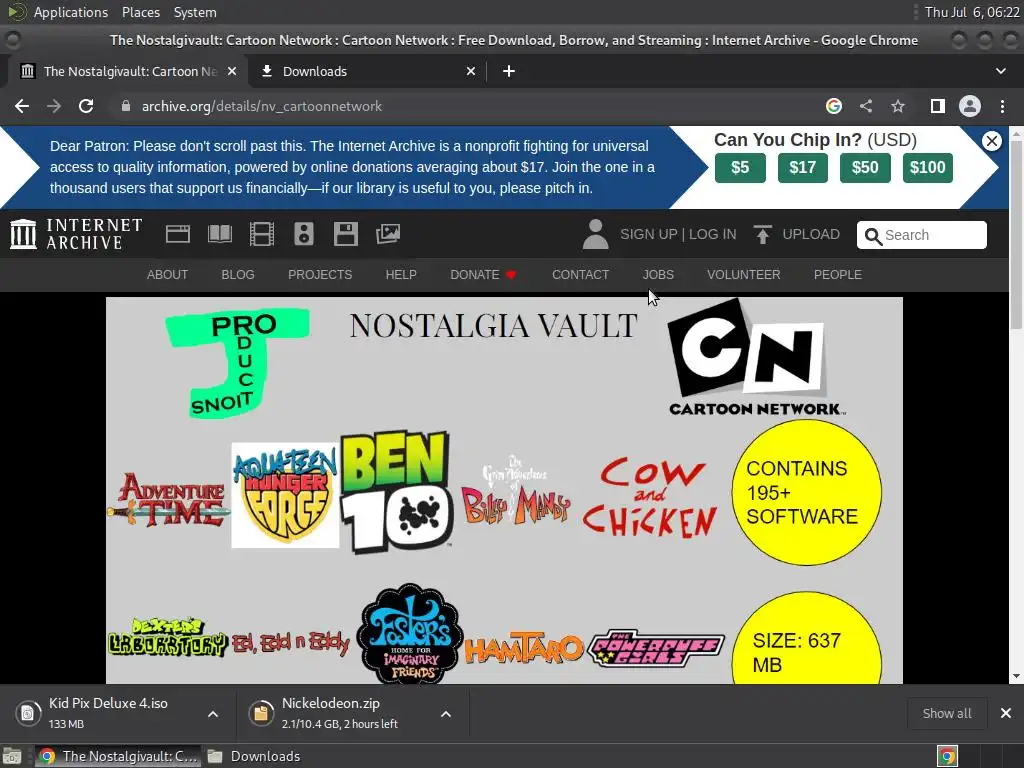Reload the current page
The width and height of the screenshot is (1024, 768).
pos(86,106)
